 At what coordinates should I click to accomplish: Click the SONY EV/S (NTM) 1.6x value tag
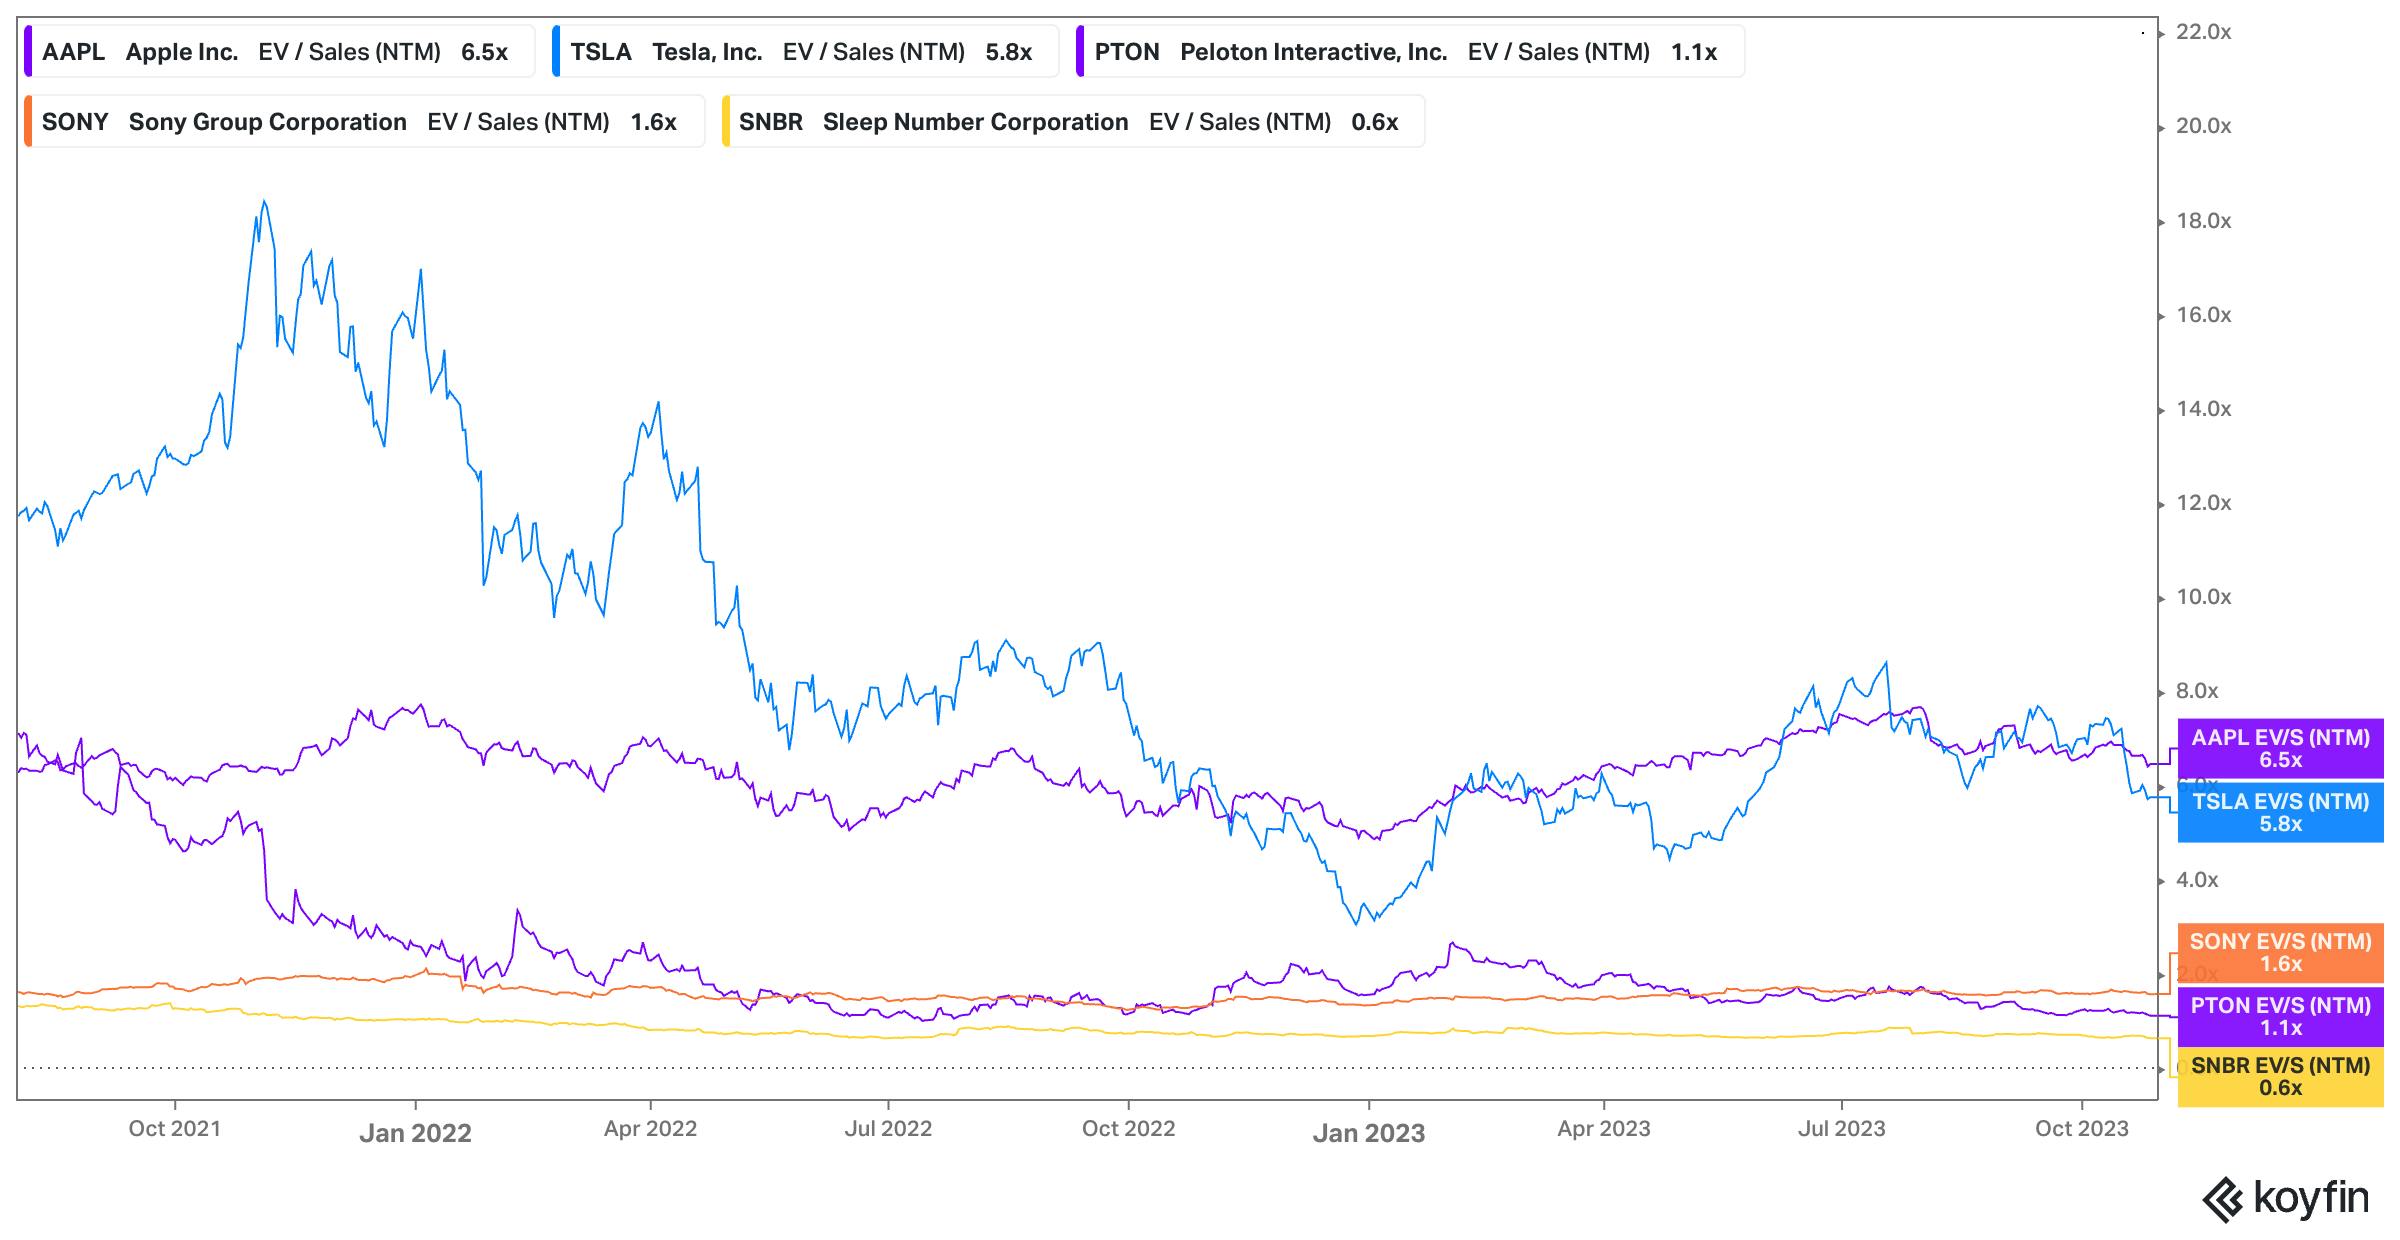pos(2280,952)
